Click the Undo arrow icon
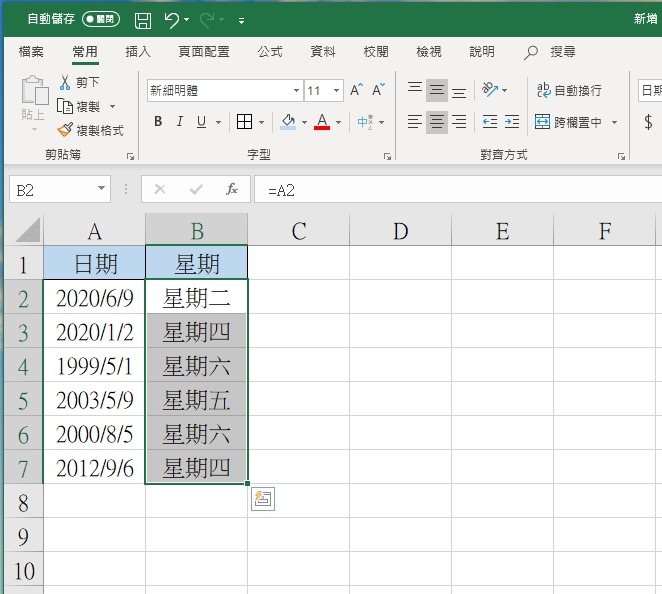The height and width of the screenshot is (594, 662). click(x=172, y=19)
